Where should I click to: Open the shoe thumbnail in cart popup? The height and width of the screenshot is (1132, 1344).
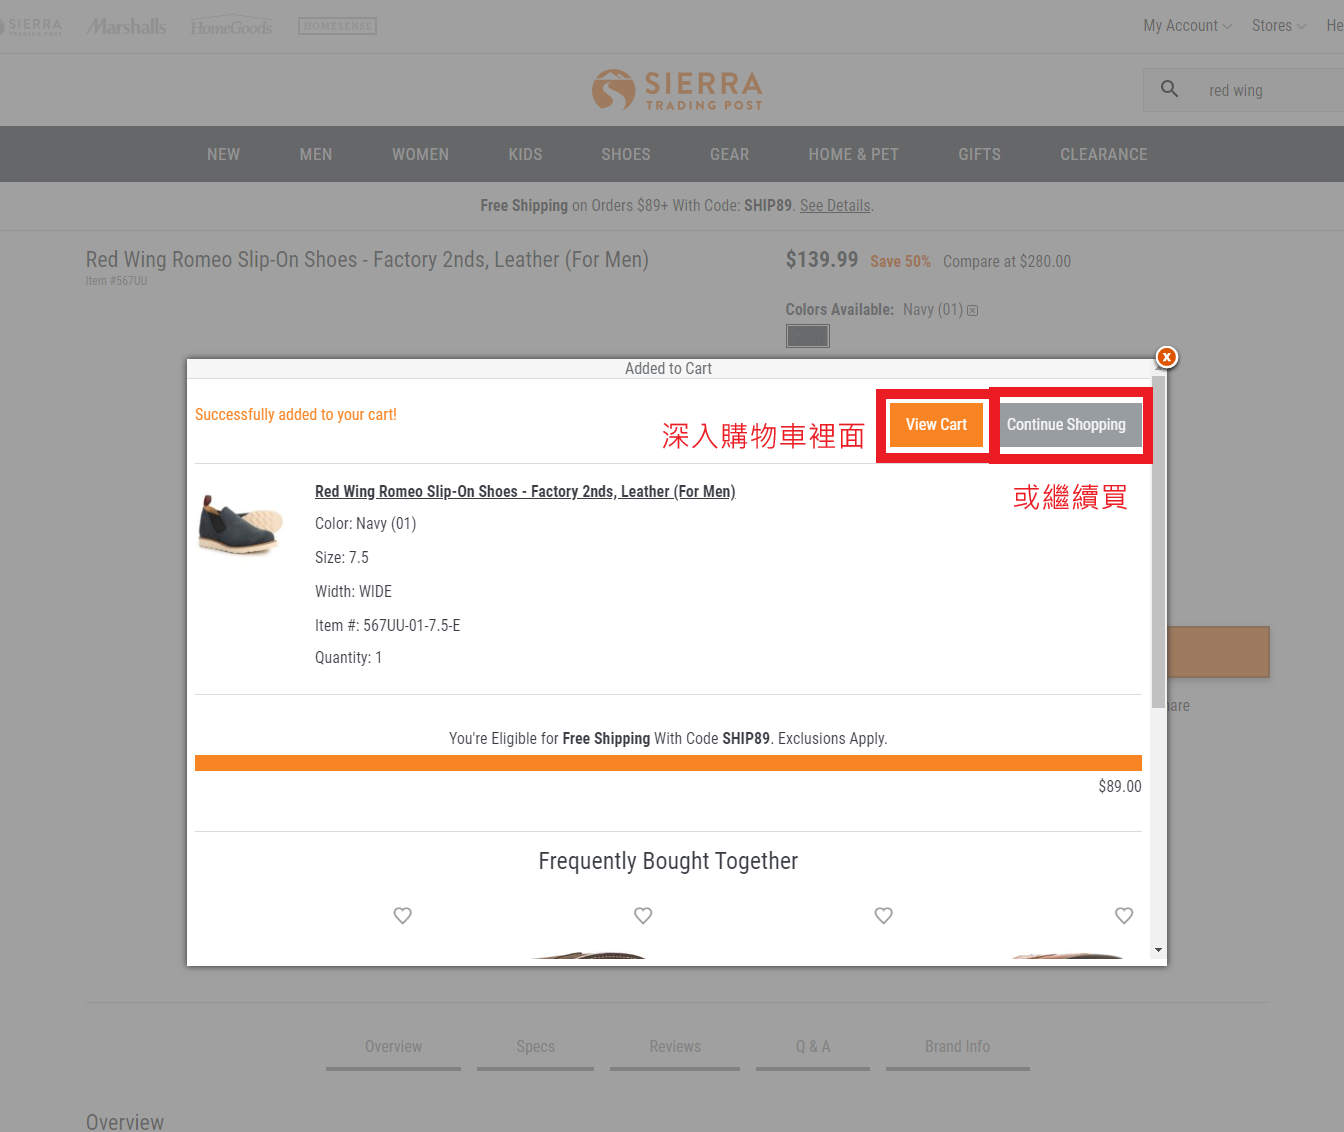tap(241, 524)
